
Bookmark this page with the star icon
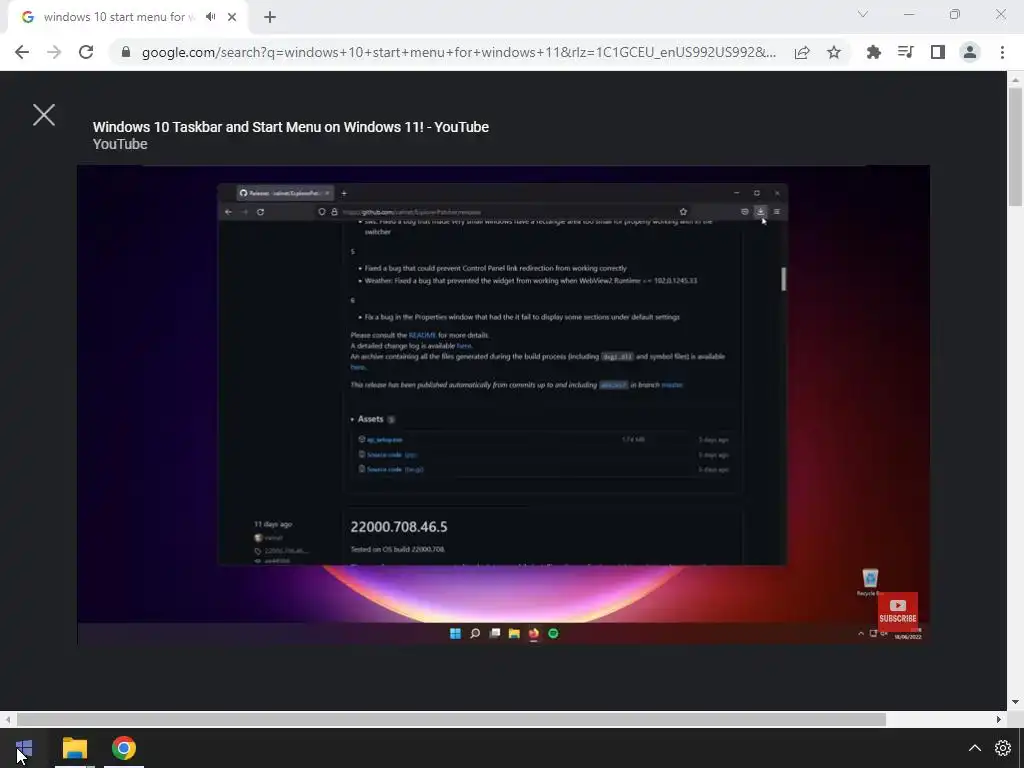(x=834, y=52)
